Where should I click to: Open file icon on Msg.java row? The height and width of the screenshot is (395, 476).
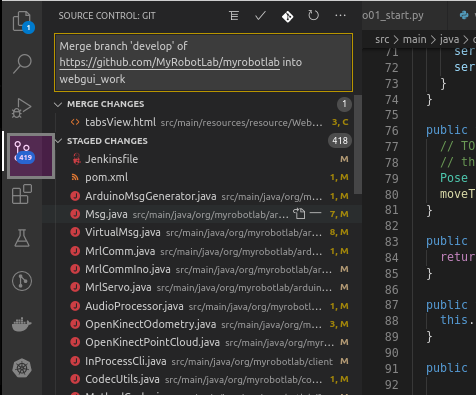pos(299,214)
